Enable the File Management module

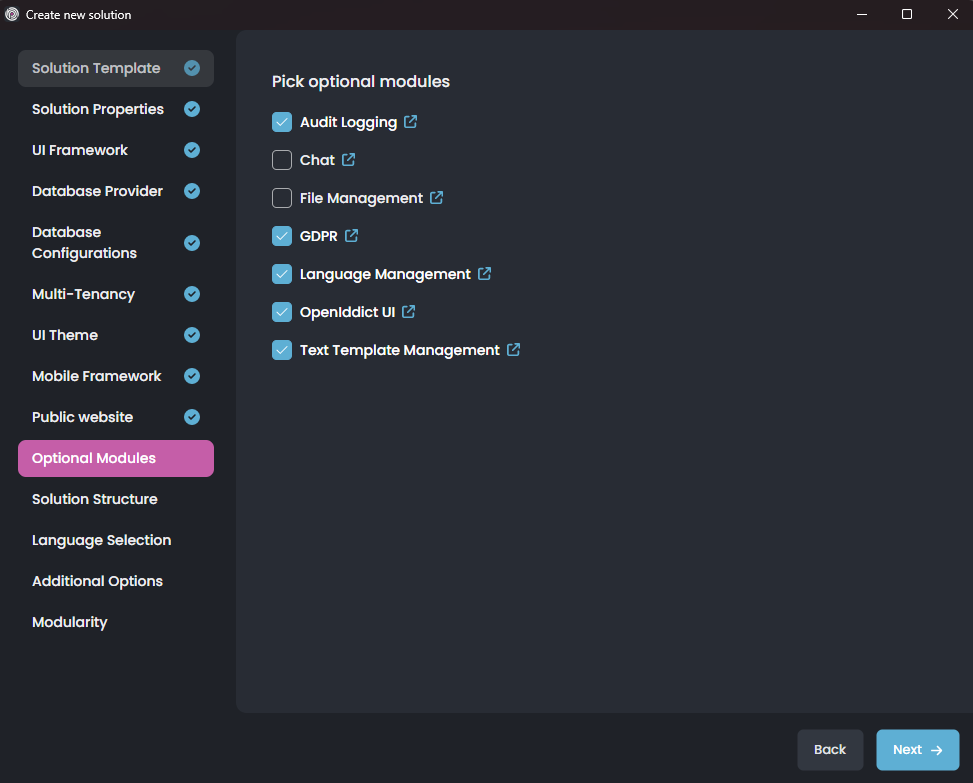(281, 197)
